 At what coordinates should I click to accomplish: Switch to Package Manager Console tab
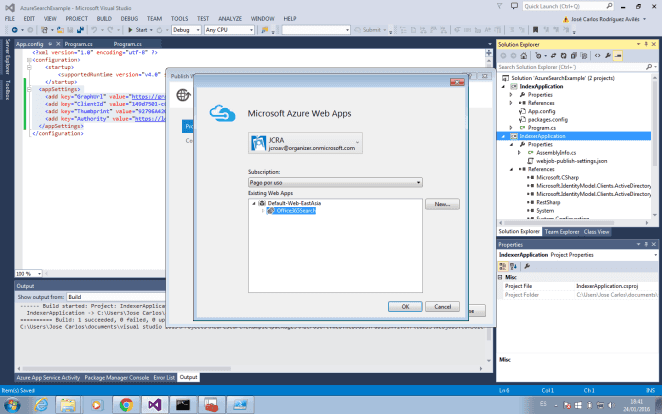(117, 378)
